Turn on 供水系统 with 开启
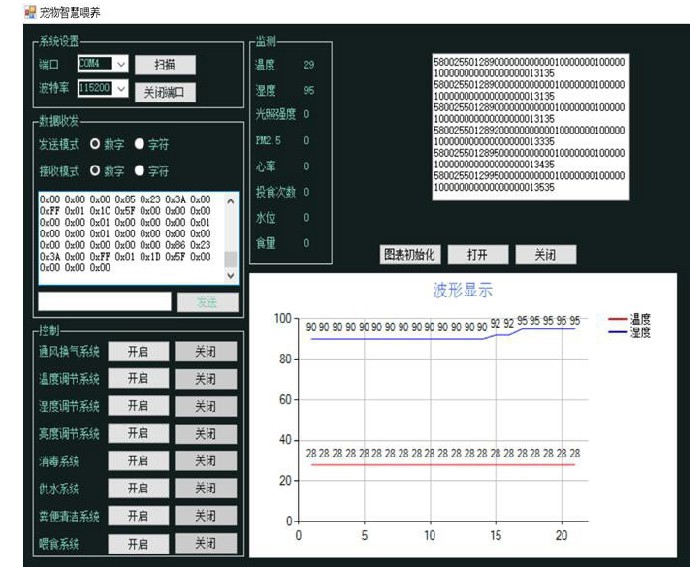Image resolution: width=690 pixels, height=567 pixels. [x=139, y=488]
